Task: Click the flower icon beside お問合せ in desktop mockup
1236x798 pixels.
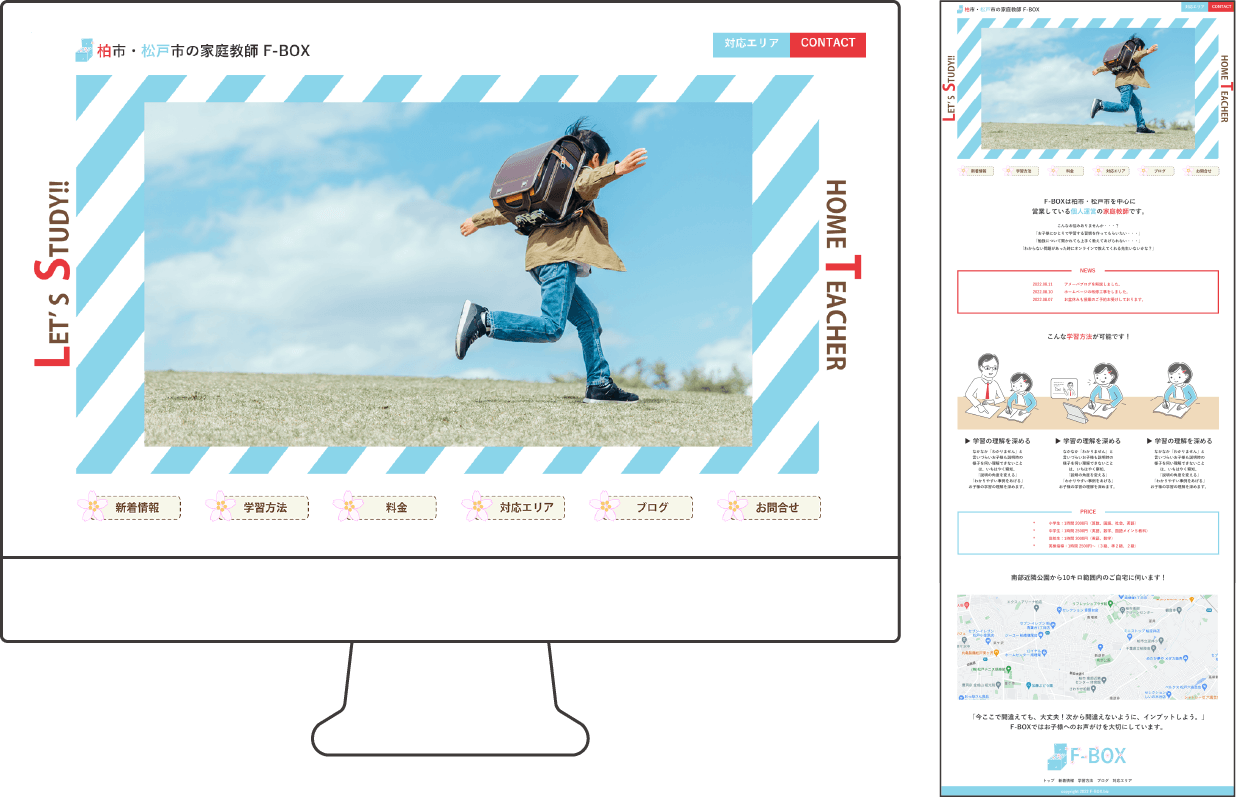Action: 732,506
